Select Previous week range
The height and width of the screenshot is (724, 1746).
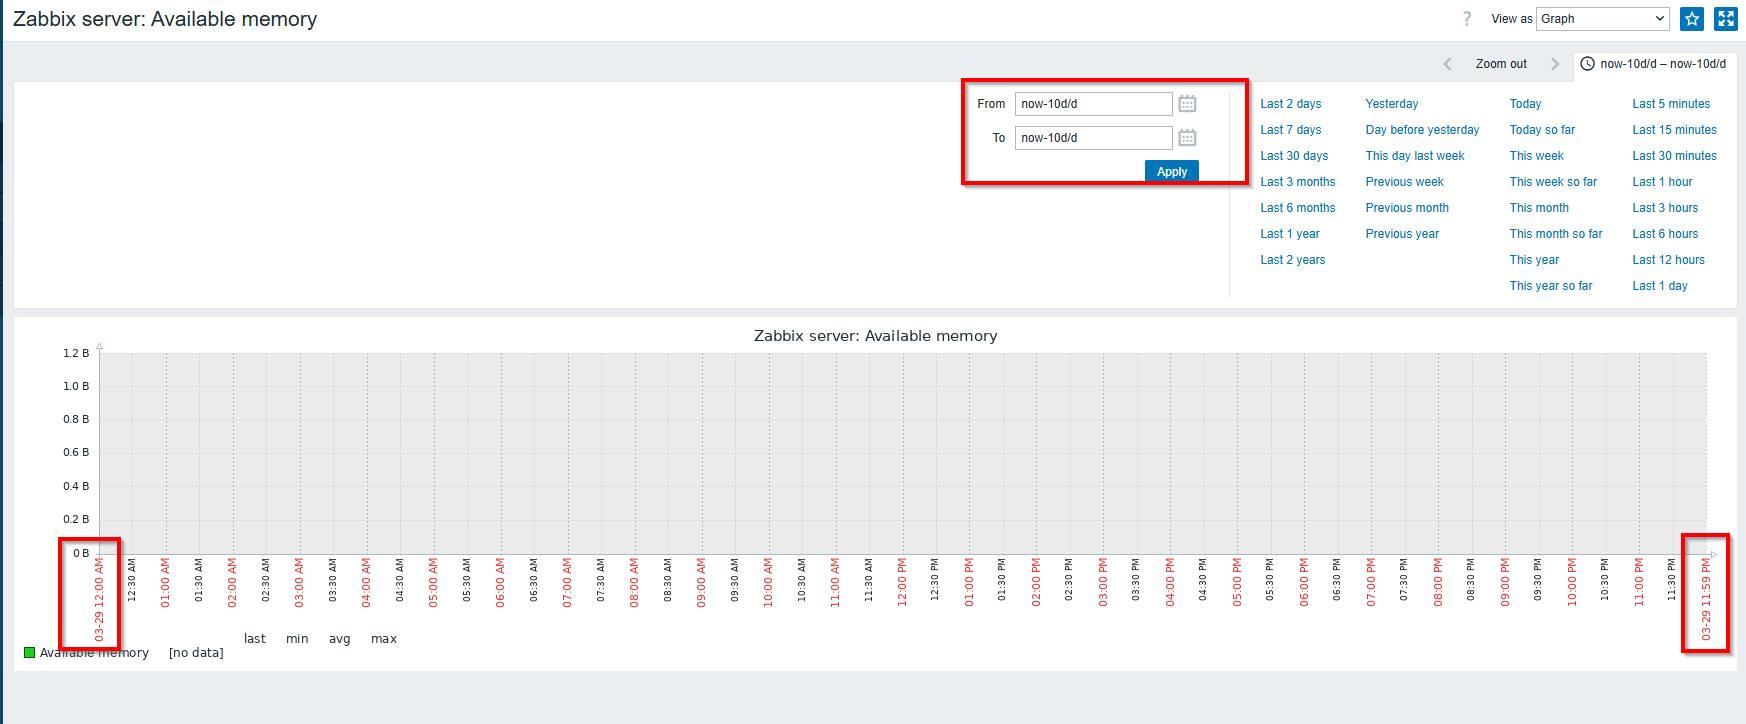coord(1405,182)
